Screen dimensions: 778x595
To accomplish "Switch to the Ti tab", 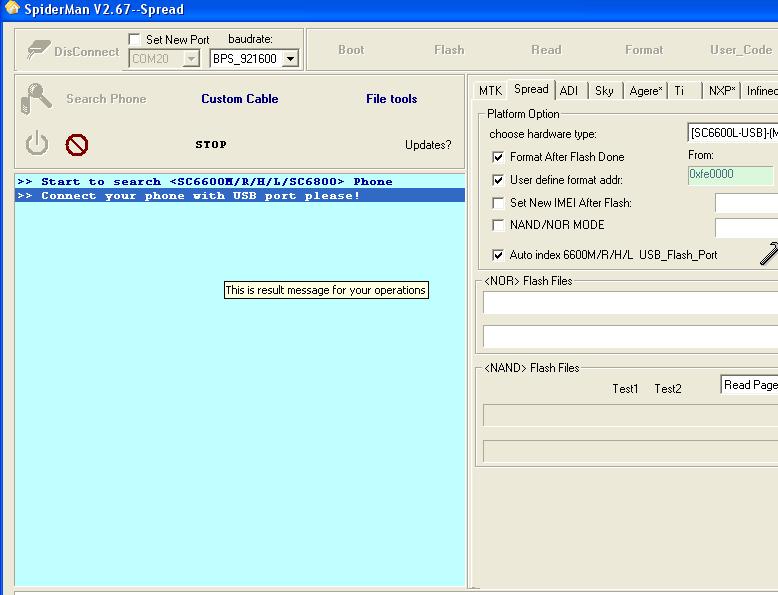I will tap(679, 91).
